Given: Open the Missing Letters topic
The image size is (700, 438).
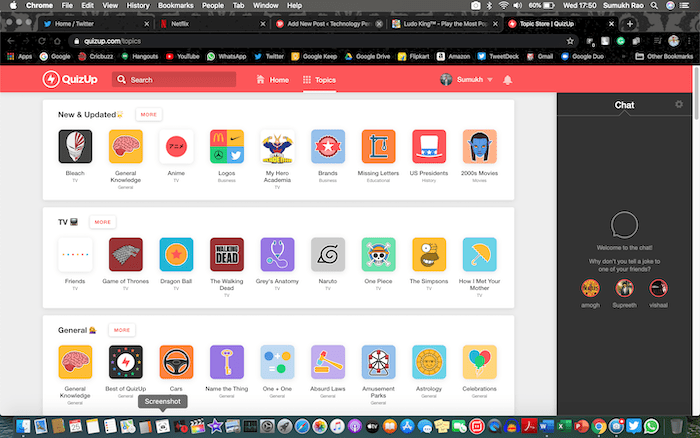Looking at the screenshot, I should point(378,146).
